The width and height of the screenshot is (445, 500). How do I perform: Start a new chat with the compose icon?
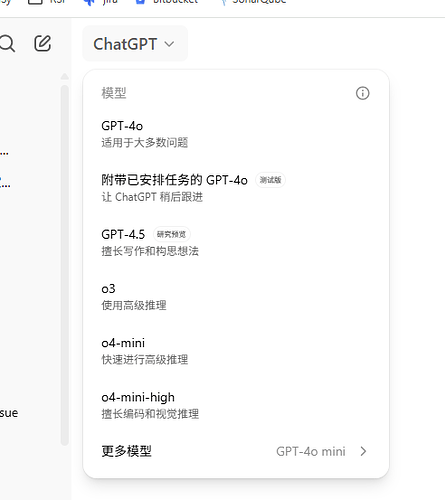pyautogui.click(x=43, y=43)
